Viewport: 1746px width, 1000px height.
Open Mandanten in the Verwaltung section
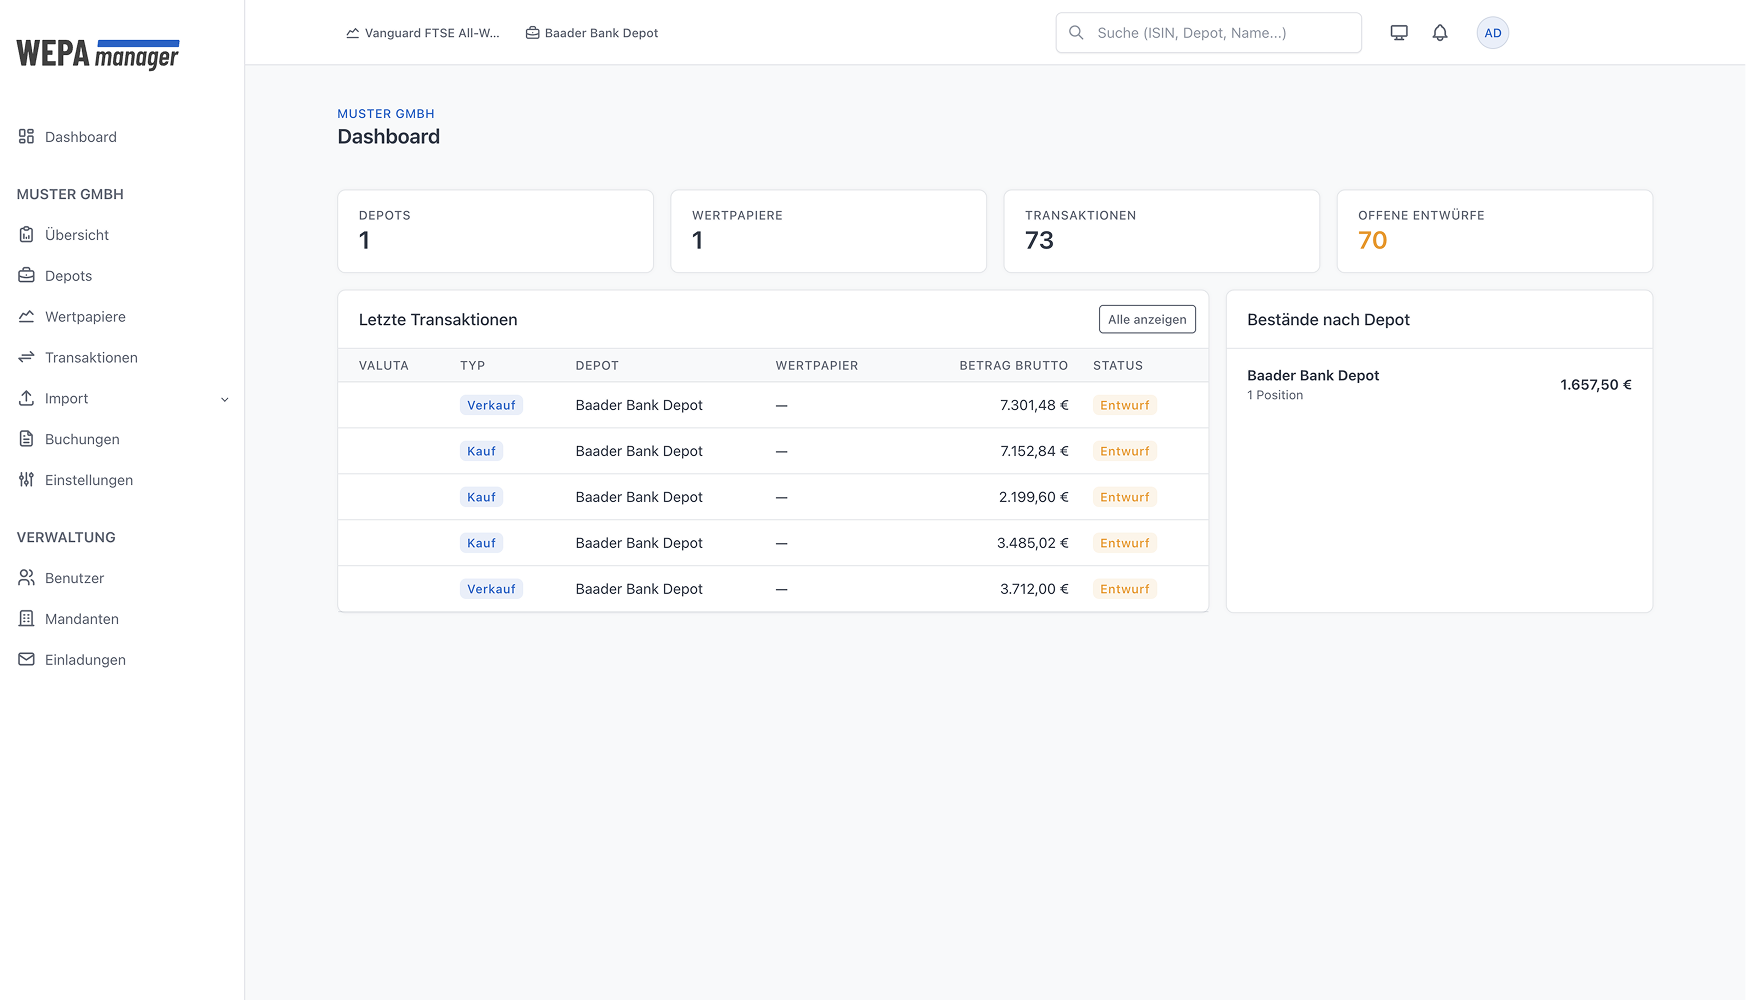(x=82, y=619)
